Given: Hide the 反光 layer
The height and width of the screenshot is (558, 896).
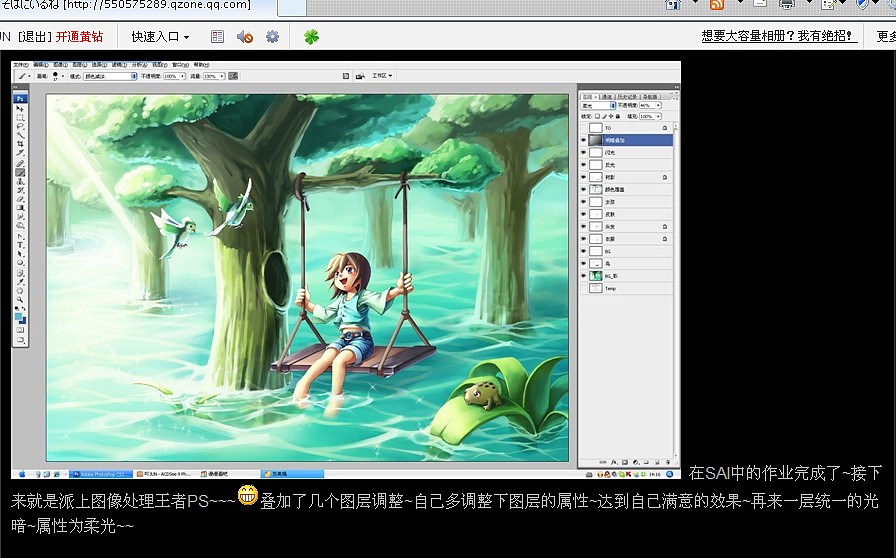Looking at the screenshot, I should coord(583,165).
